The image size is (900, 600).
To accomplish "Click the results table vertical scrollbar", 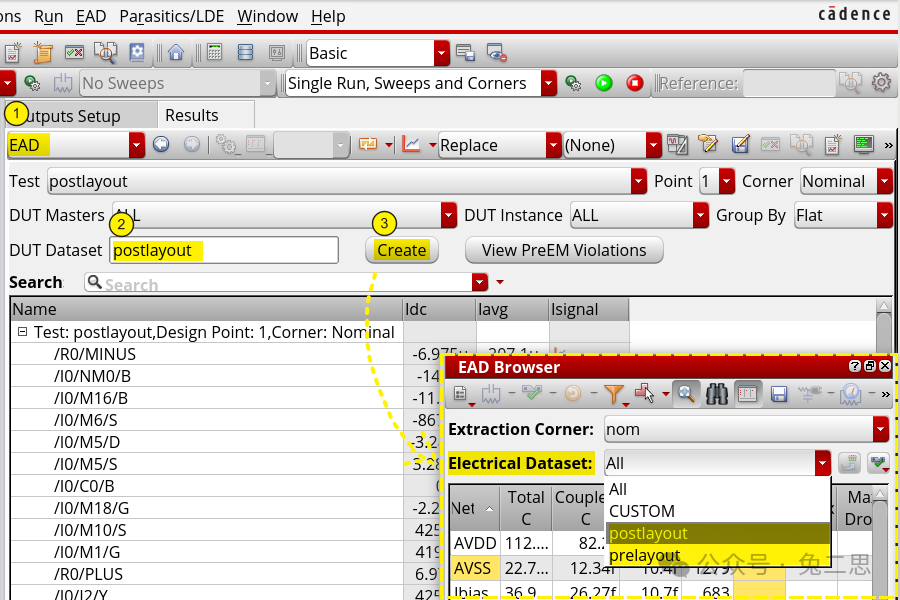I will tap(883, 330).
